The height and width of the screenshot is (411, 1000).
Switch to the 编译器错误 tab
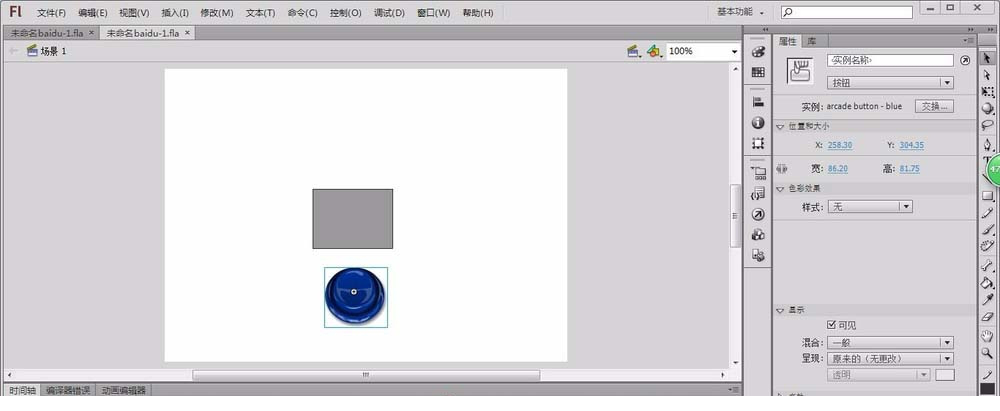click(68, 391)
